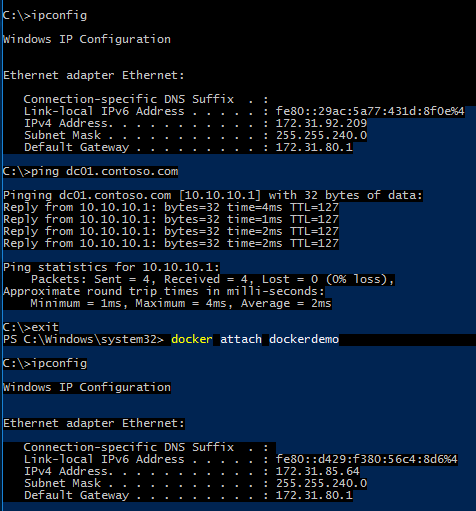Click the first ipconfig command line
Screen dimensions: 476x511
point(45,15)
